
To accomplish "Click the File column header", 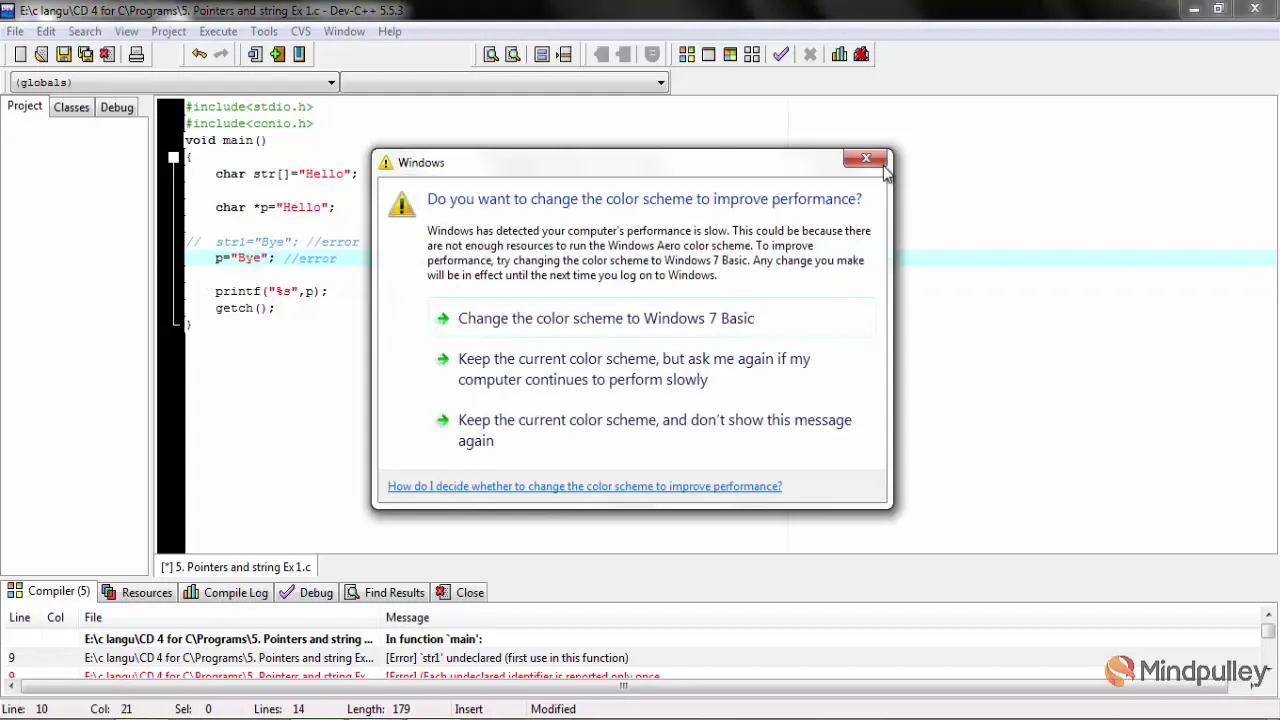I will [93, 617].
